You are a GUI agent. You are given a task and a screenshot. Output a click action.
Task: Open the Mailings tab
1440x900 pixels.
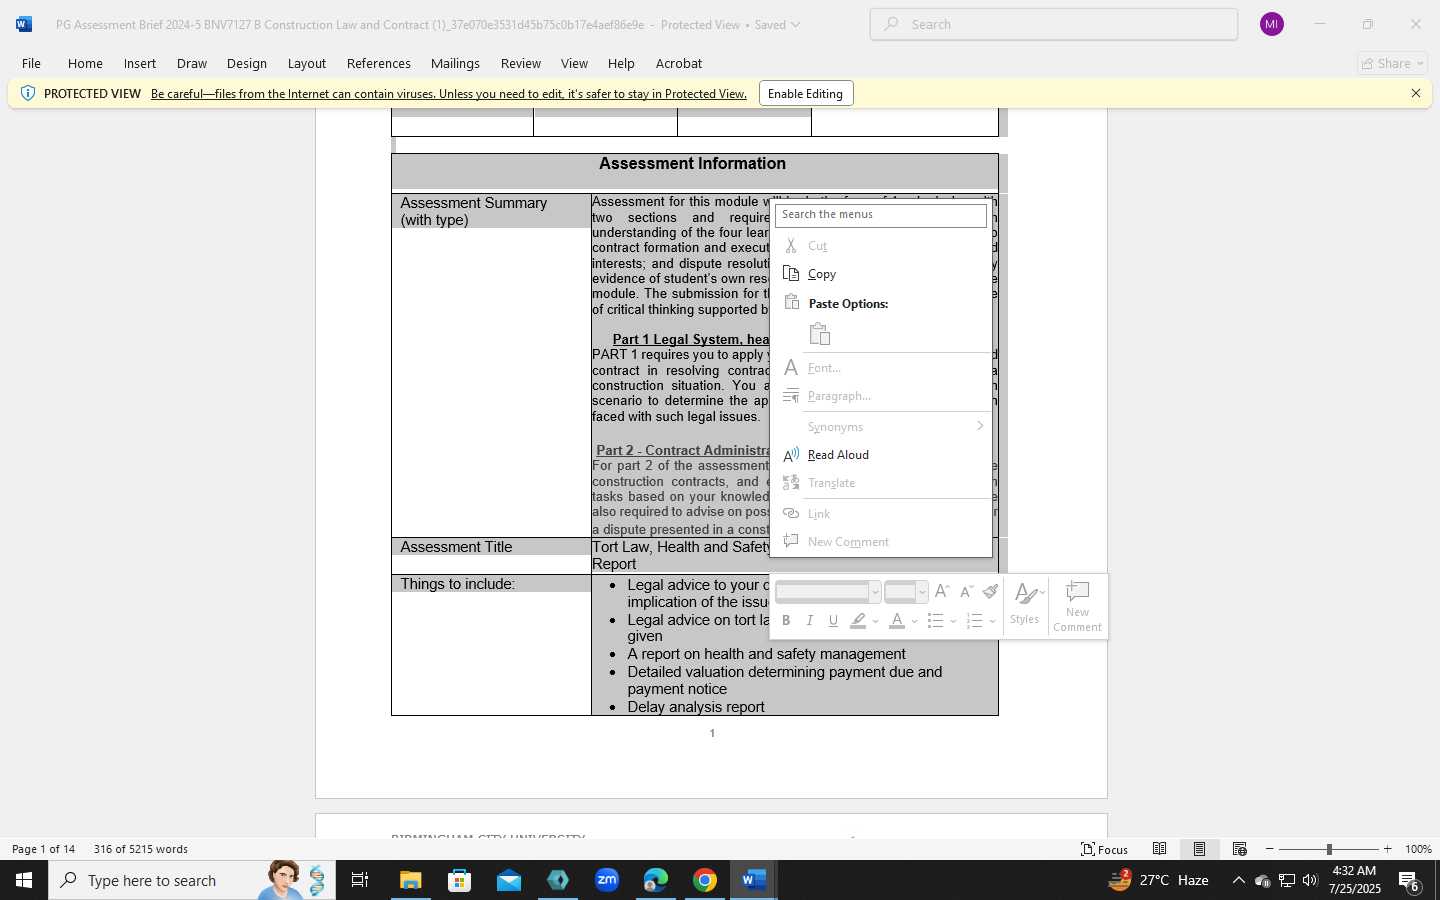pos(455,63)
